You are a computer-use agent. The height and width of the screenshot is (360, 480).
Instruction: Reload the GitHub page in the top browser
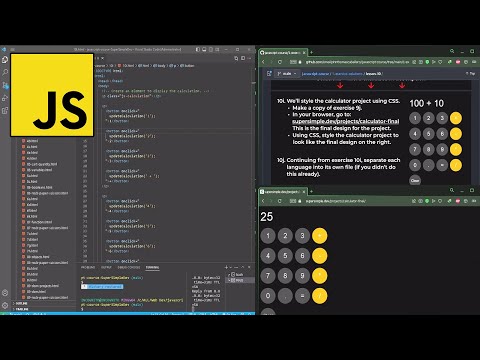coord(280,62)
